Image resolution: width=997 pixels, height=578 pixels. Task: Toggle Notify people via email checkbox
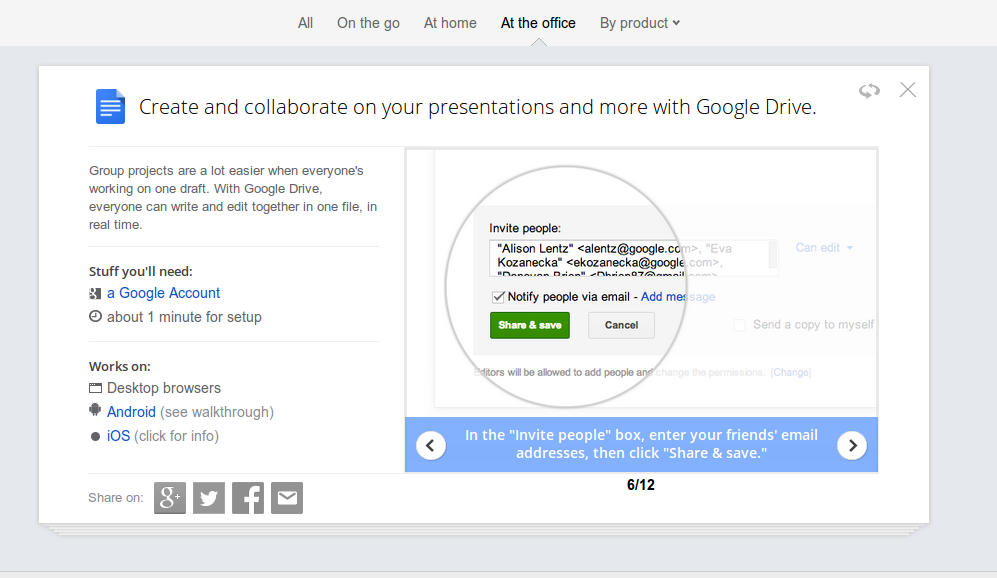pyautogui.click(x=498, y=297)
